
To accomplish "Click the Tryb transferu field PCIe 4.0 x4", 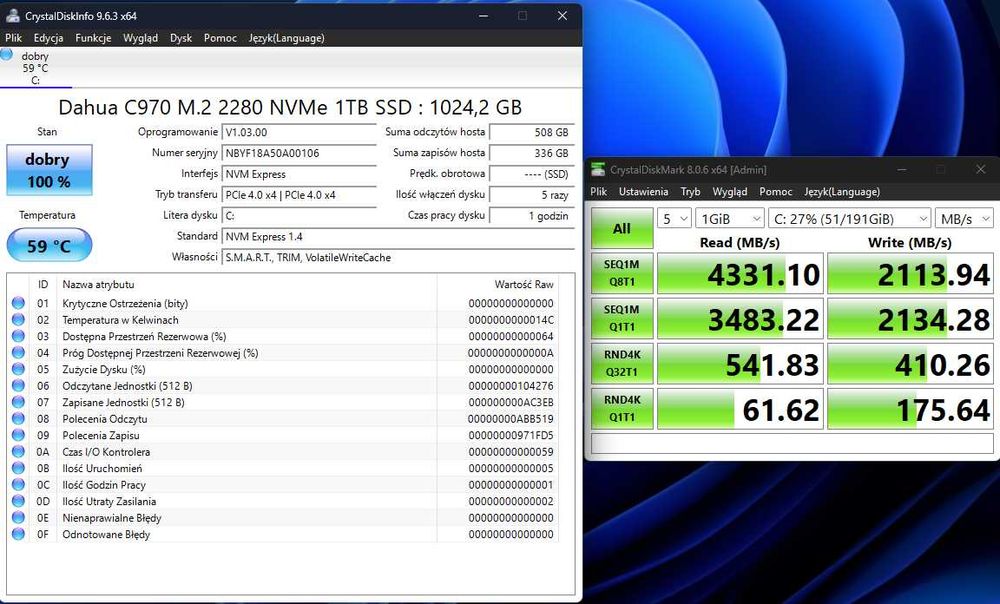I will (x=299, y=195).
